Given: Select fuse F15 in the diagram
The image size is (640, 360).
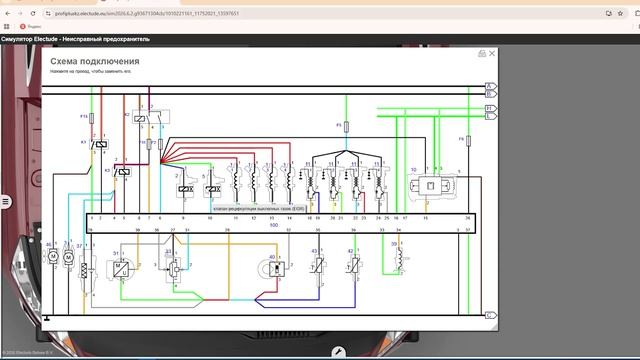Looking at the screenshot, I should [x=91, y=118].
